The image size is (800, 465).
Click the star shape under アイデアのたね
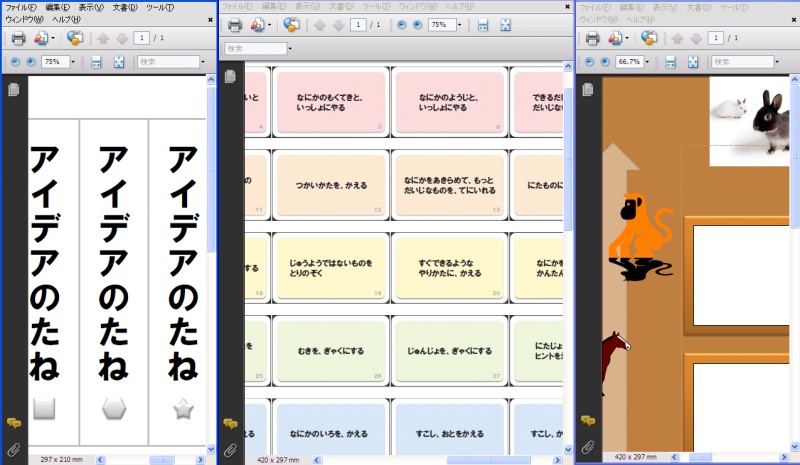pyautogui.click(x=183, y=408)
